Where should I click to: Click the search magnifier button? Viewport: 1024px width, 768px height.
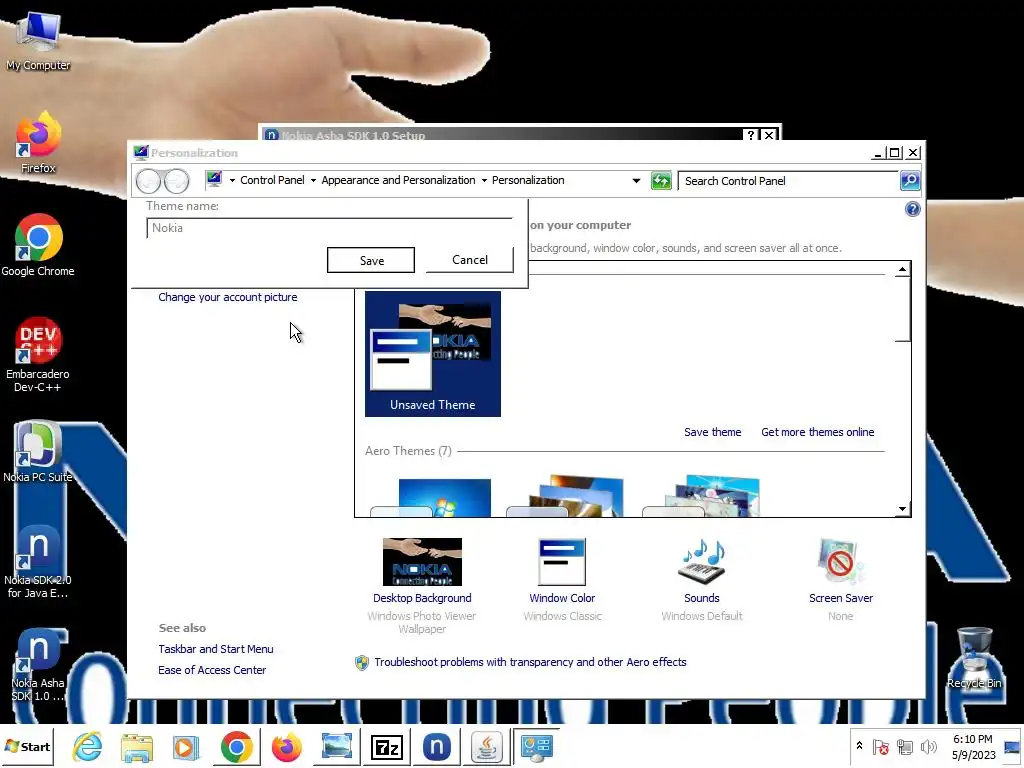click(x=910, y=181)
